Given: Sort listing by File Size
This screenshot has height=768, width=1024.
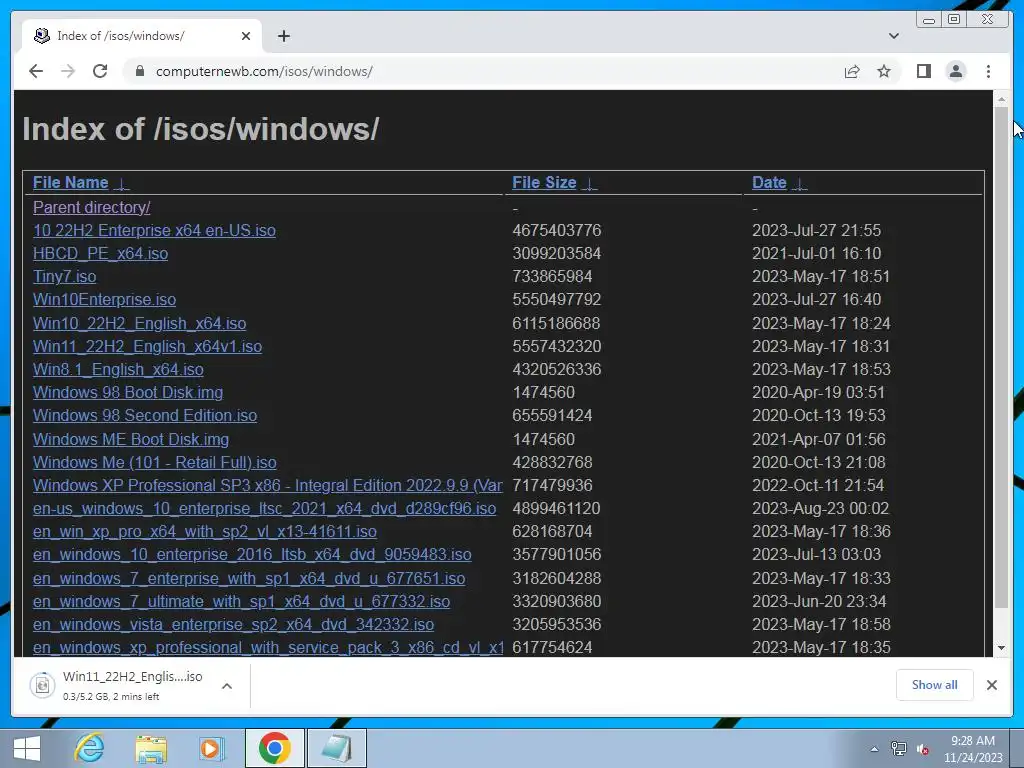Looking at the screenshot, I should pyautogui.click(x=544, y=182).
